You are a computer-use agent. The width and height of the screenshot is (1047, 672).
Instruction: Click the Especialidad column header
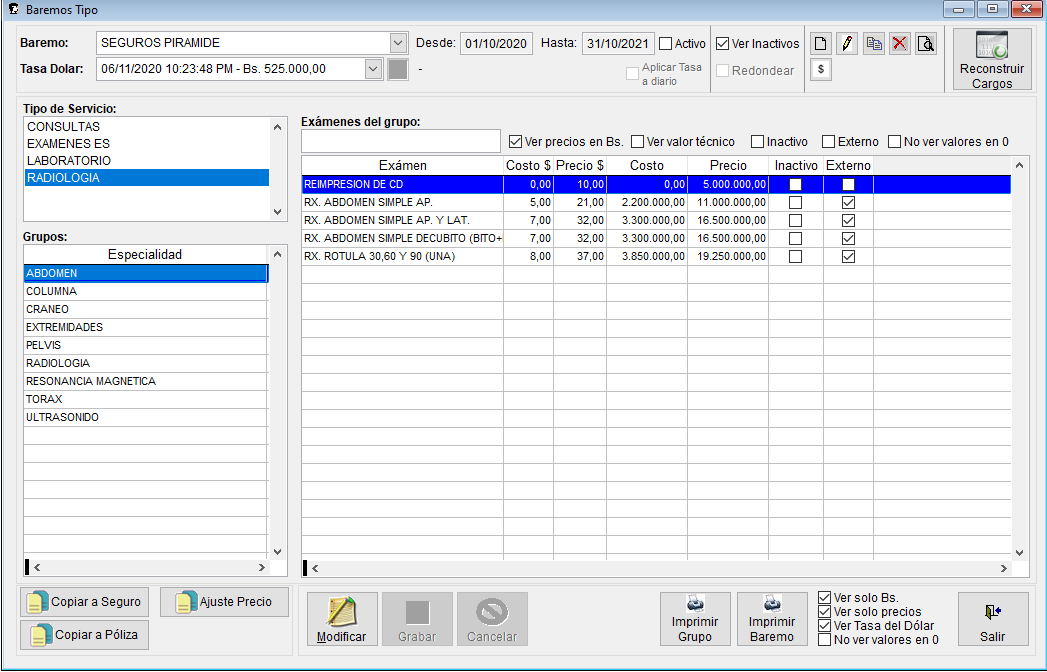(x=145, y=255)
